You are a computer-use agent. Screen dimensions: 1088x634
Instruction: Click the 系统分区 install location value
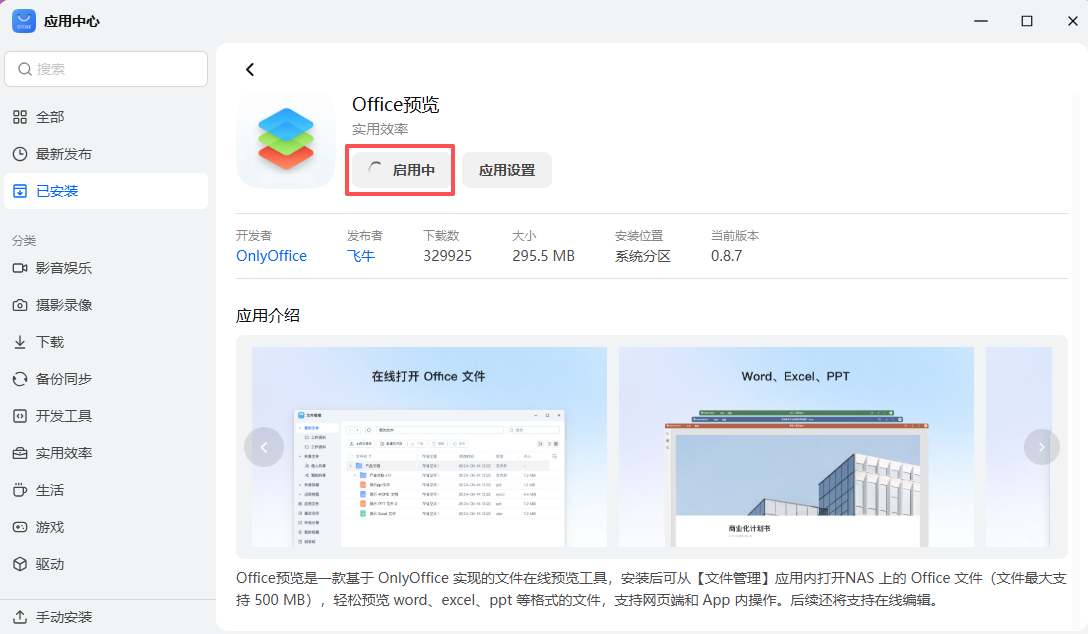coord(643,256)
